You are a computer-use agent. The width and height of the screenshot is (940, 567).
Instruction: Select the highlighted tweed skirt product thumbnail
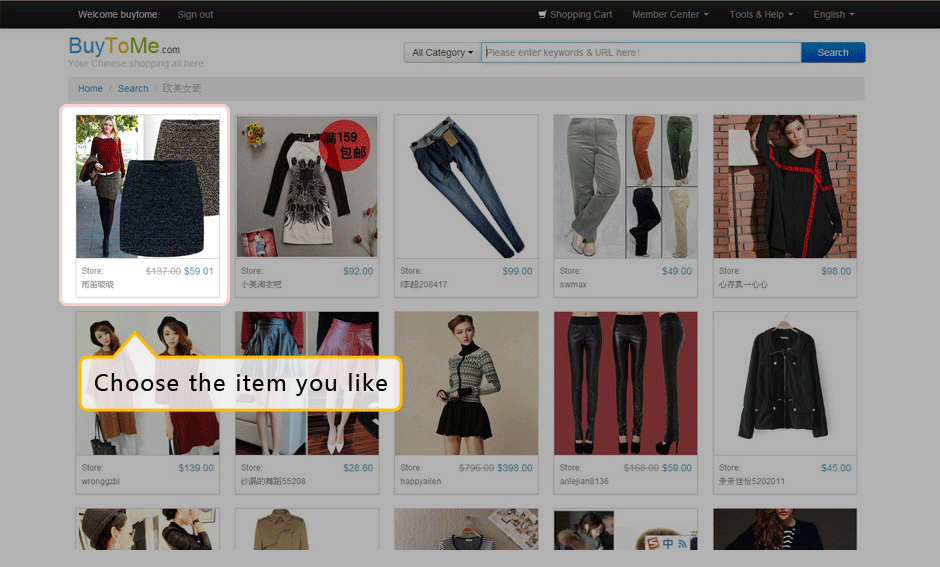(147, 187)
